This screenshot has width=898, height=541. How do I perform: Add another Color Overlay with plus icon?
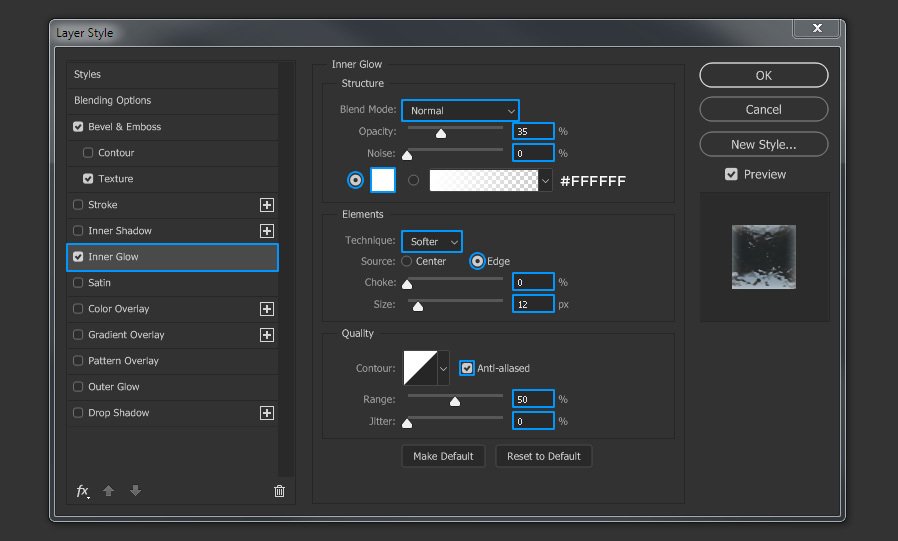point(267,309)
